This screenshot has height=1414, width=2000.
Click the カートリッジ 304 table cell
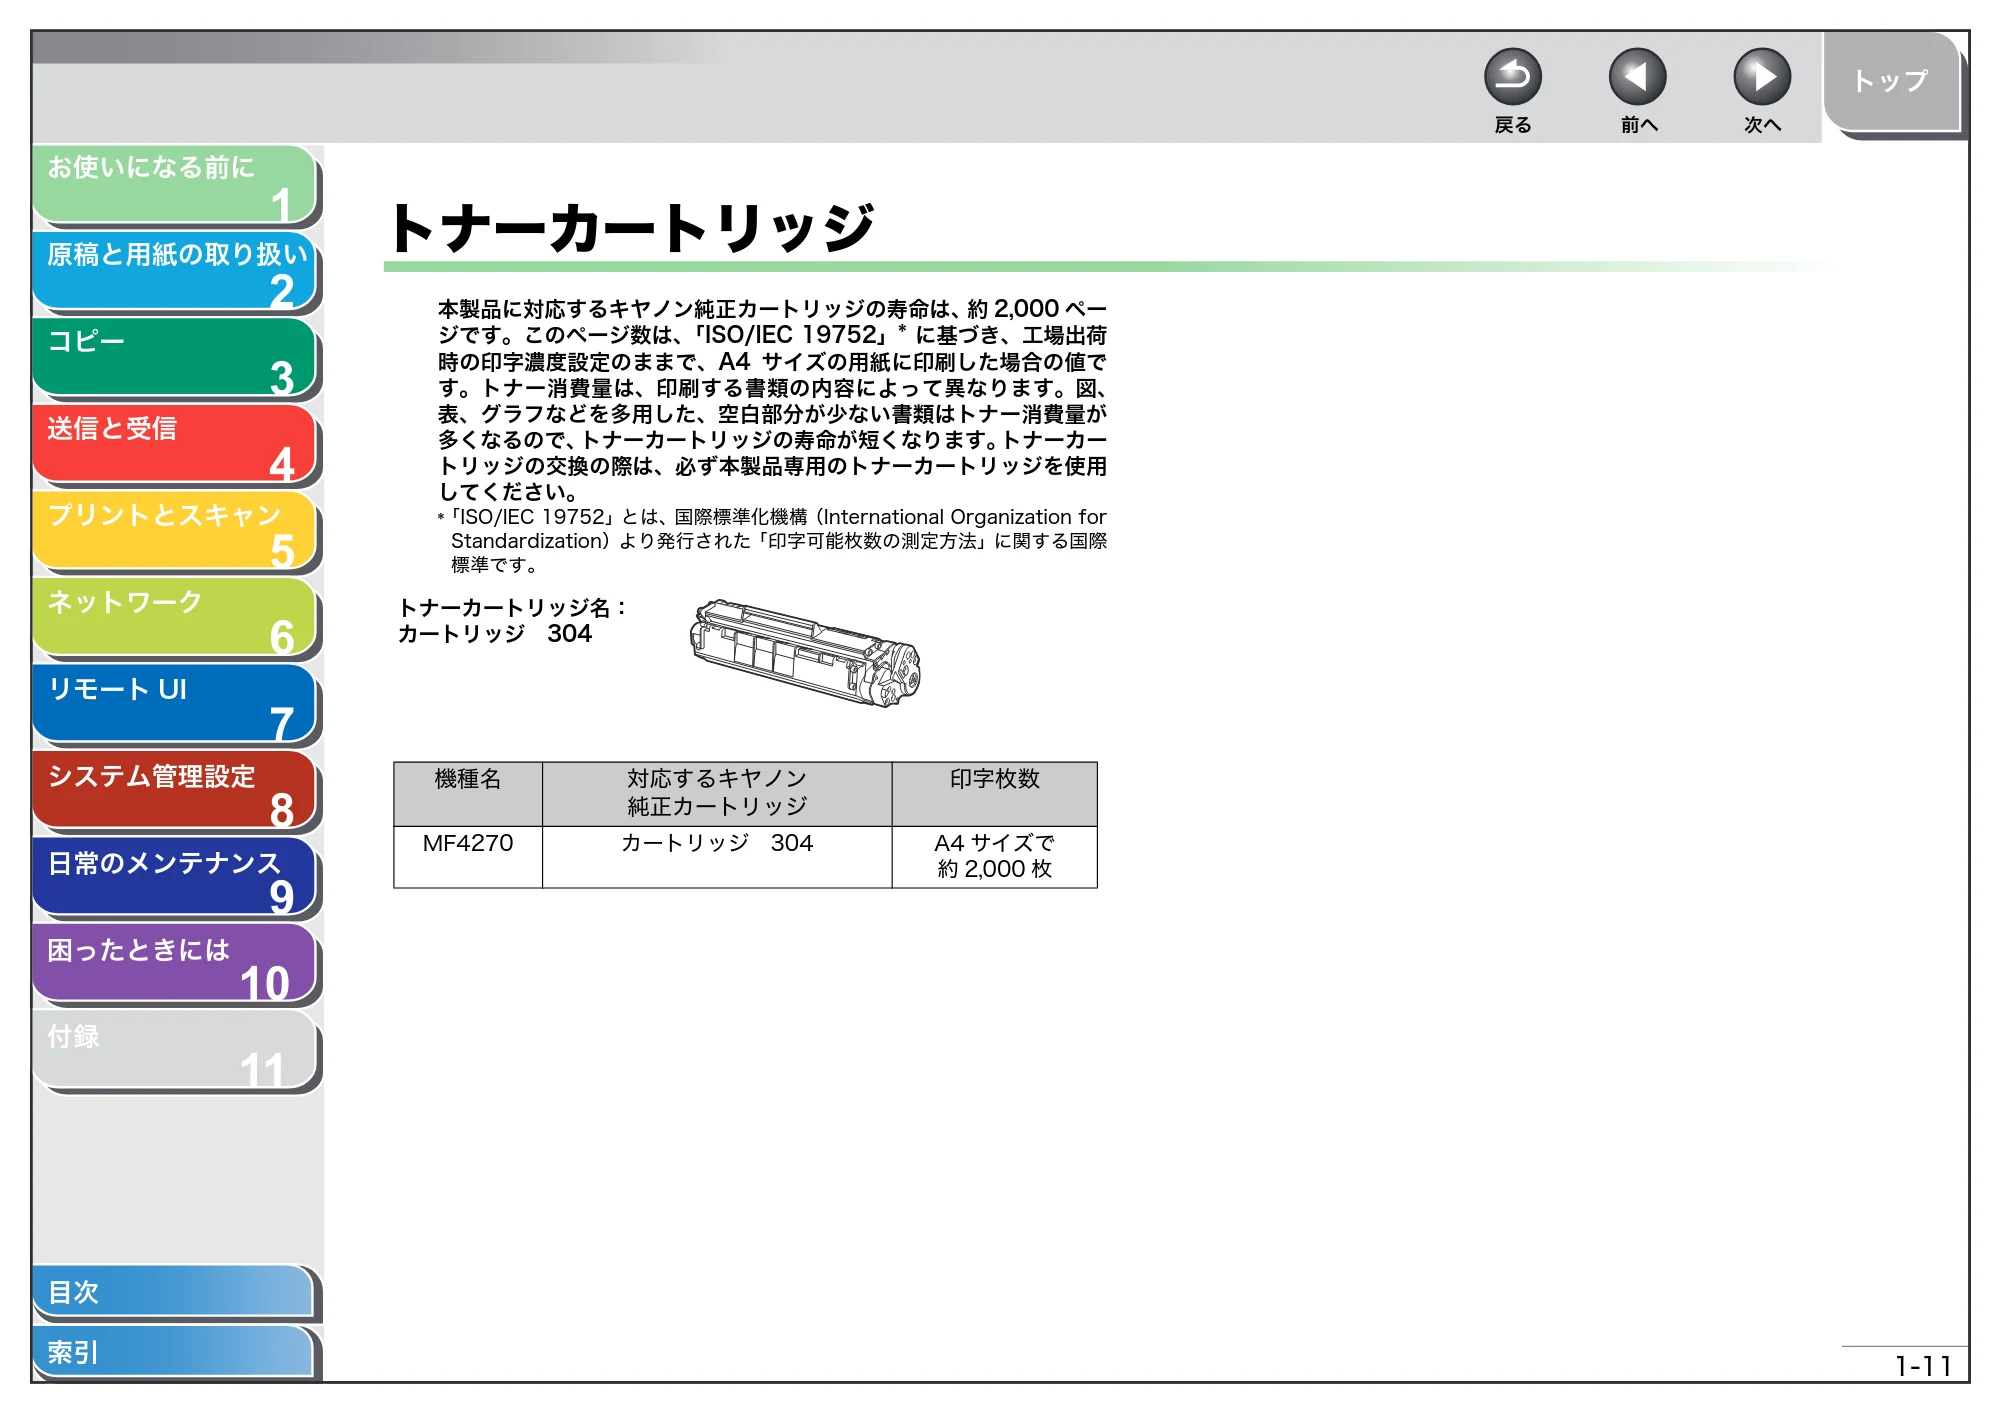pyautogui.click(x=717, y=857)
